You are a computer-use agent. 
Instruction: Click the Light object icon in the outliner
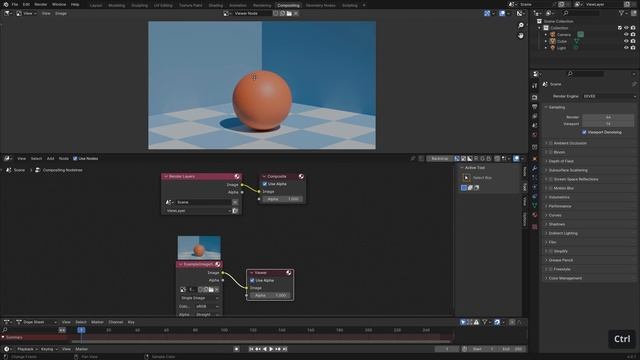point(553,48)
